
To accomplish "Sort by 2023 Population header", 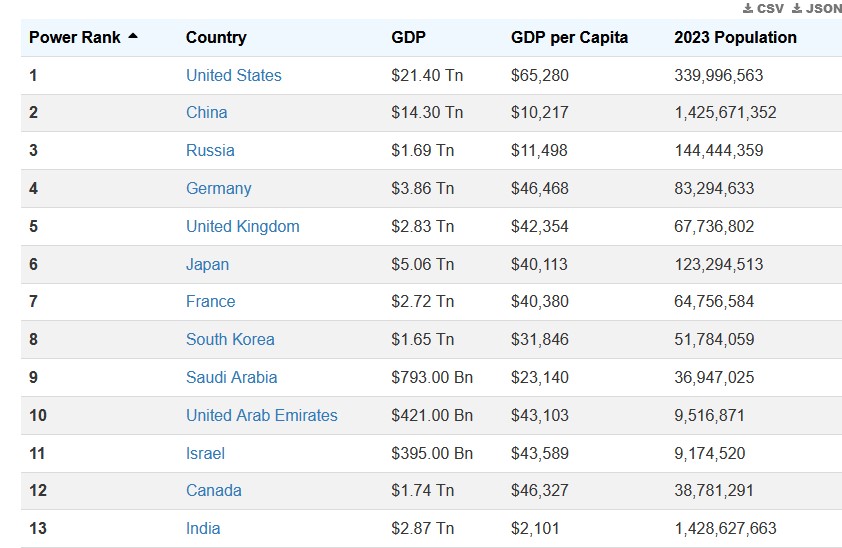I will (735, 37).
